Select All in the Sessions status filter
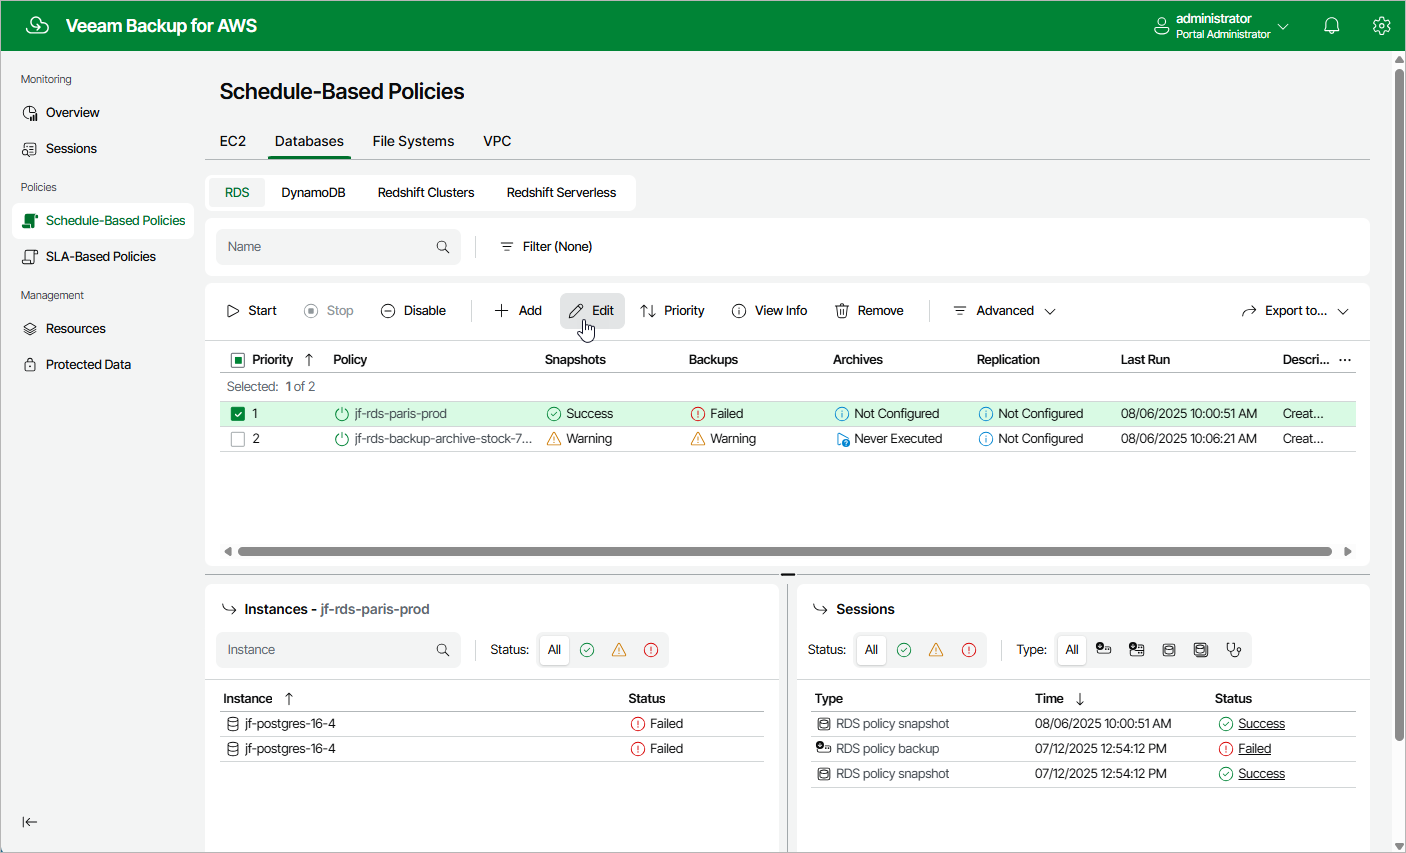 pos(871,650)
